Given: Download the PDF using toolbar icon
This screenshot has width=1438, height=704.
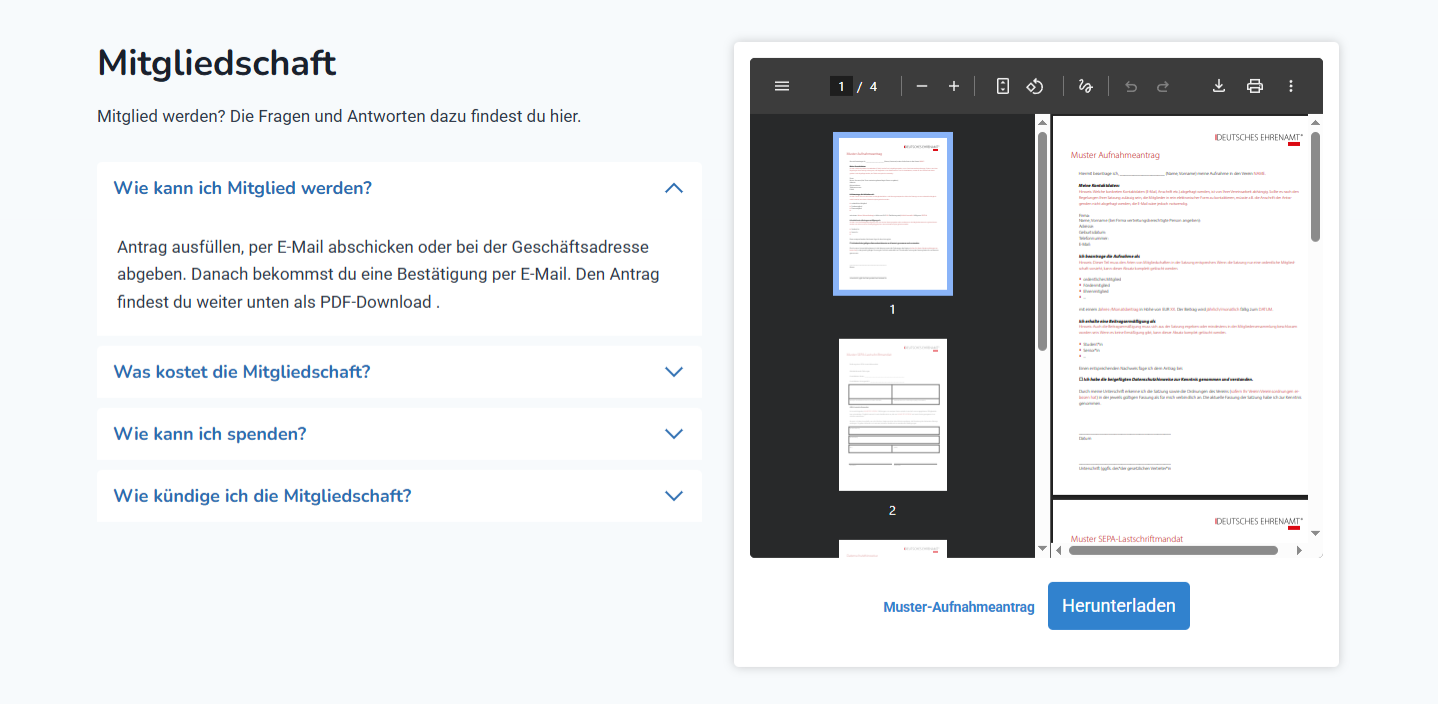Looking at the screenshot, I should pyautogui.click(x=1219, y=86).
